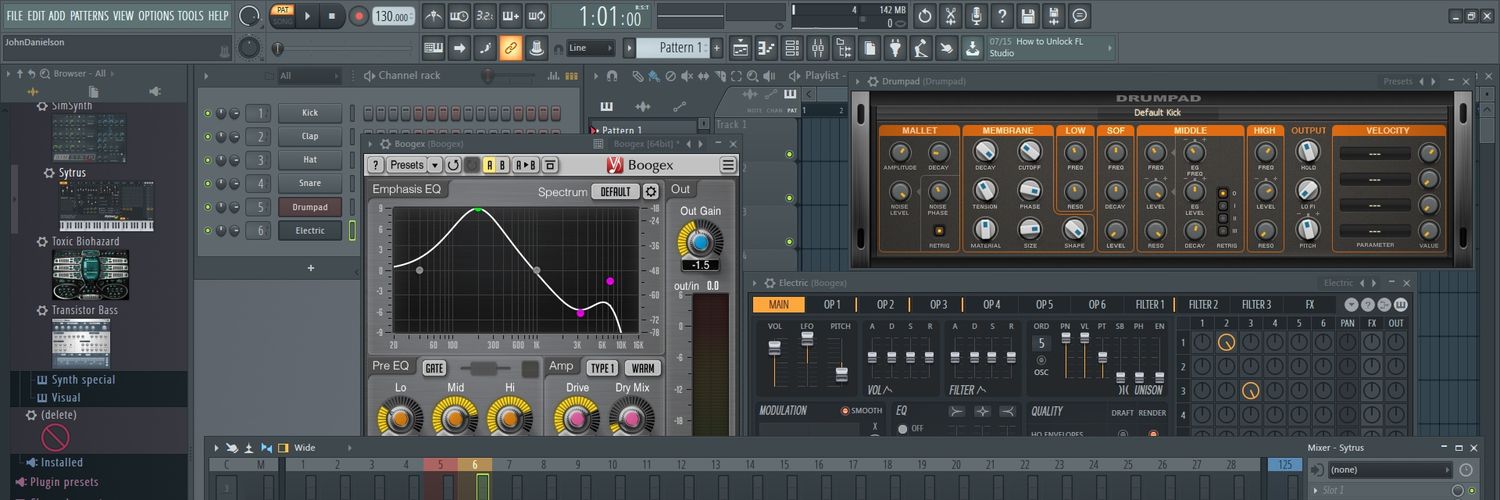The height and width of the screenshot is (500, 1500).
Task: Click the render/export audio file icon
Action: (1053, 16)
